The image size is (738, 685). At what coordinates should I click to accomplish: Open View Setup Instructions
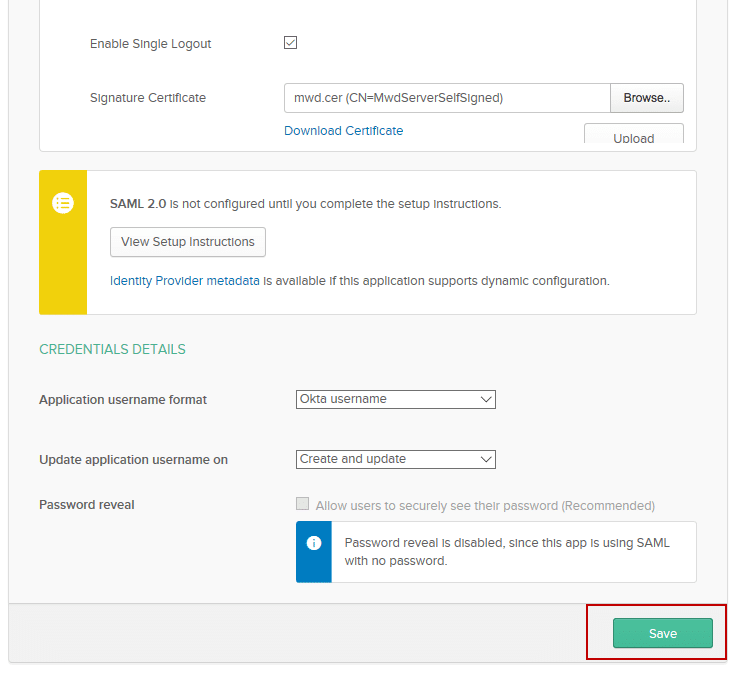point(188,242)
